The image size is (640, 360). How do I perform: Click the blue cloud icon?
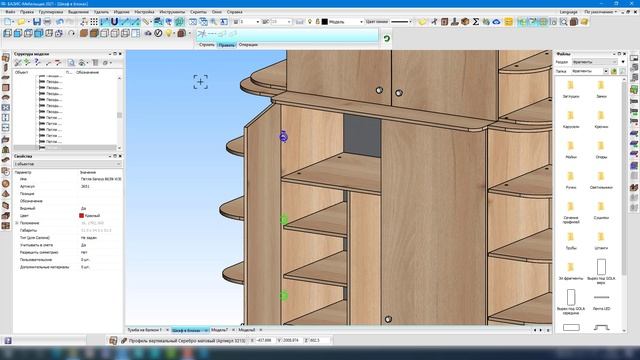coord(496,22)
